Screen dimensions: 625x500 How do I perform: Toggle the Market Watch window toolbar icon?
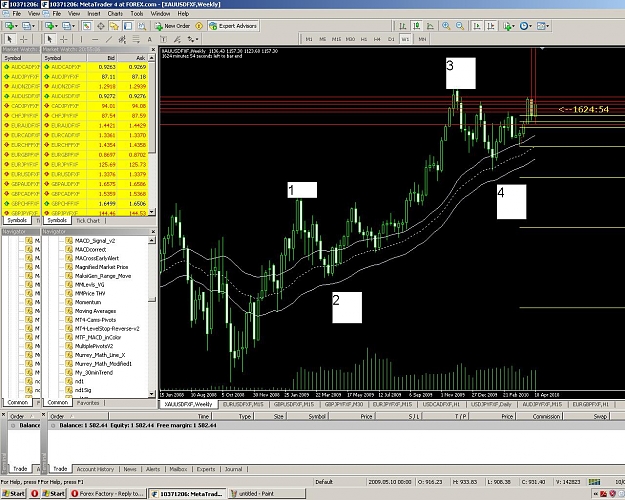(86, 26)
